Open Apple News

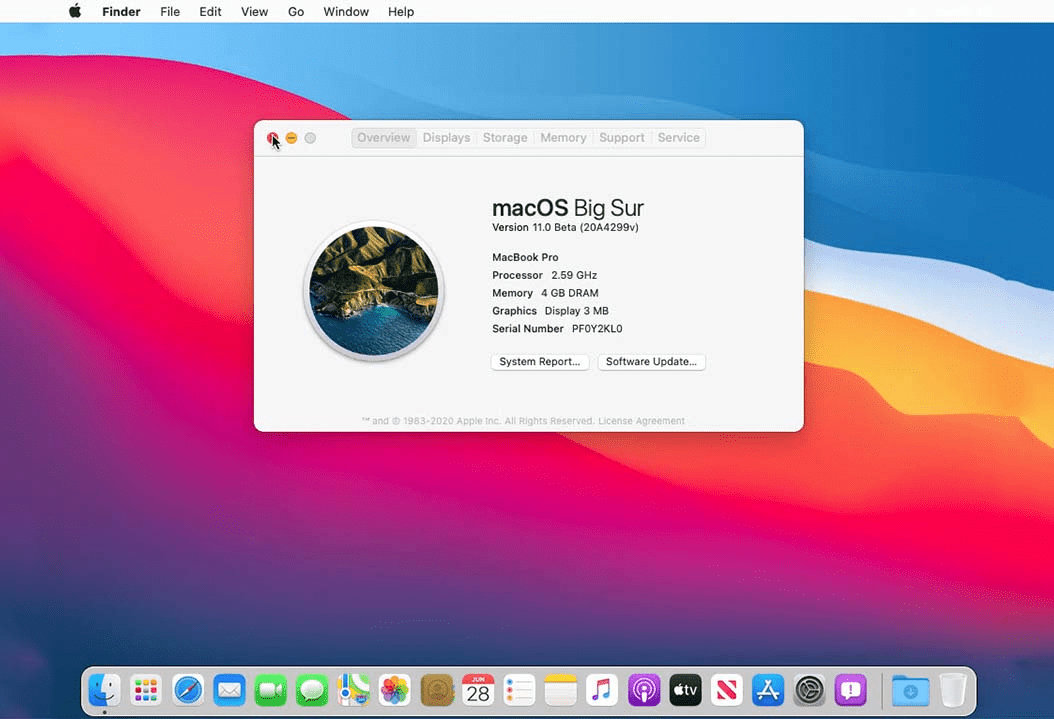coord(726,690)
